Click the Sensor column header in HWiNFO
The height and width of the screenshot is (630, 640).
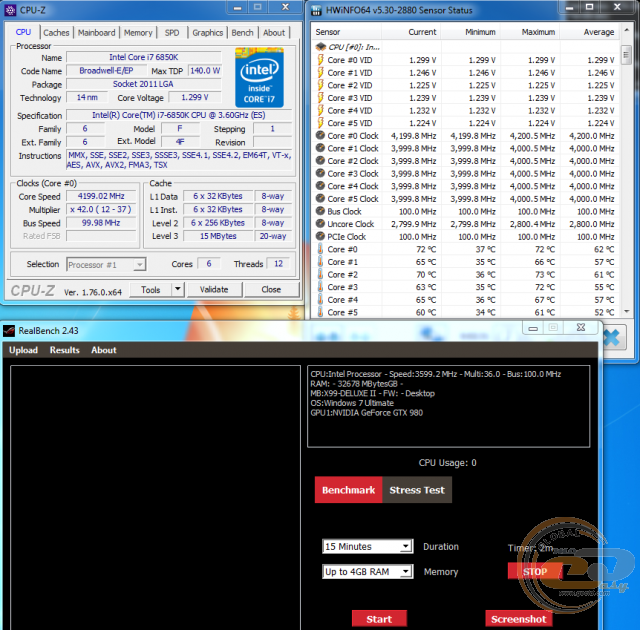(x=347, y=32)
